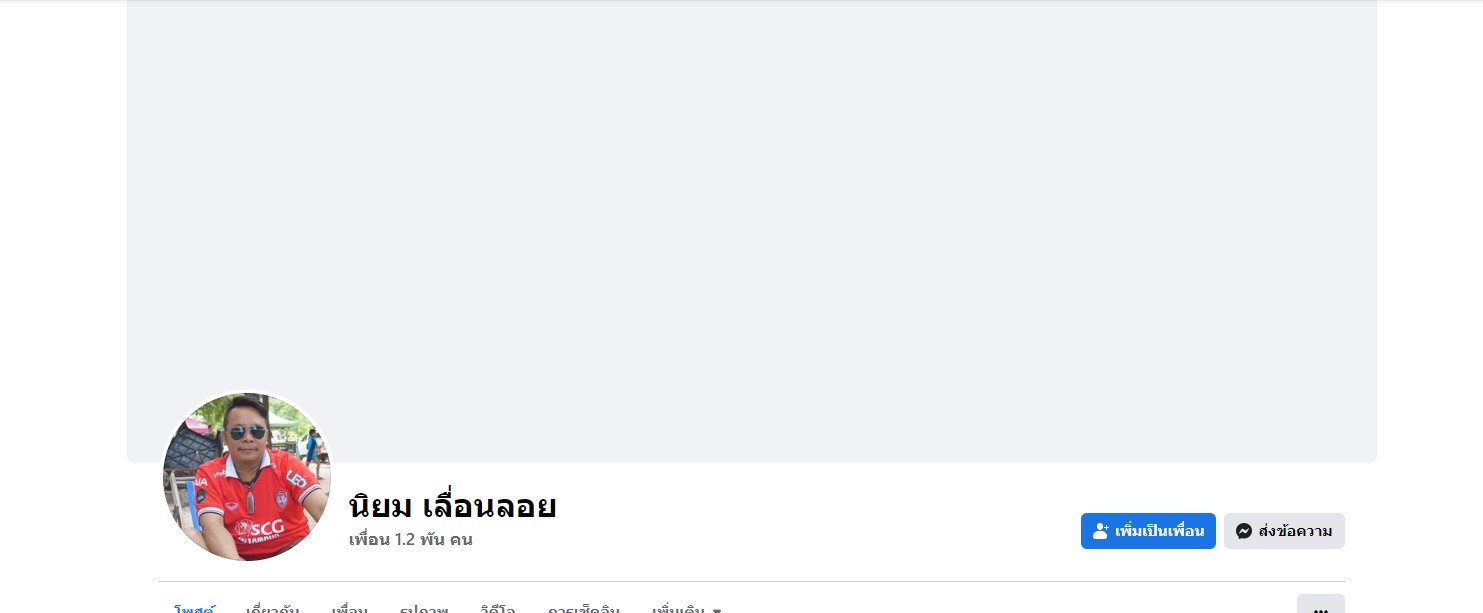Click the add-person icon in the blue button
This screenshot has height=613, width=1483.
[1101, 531]
